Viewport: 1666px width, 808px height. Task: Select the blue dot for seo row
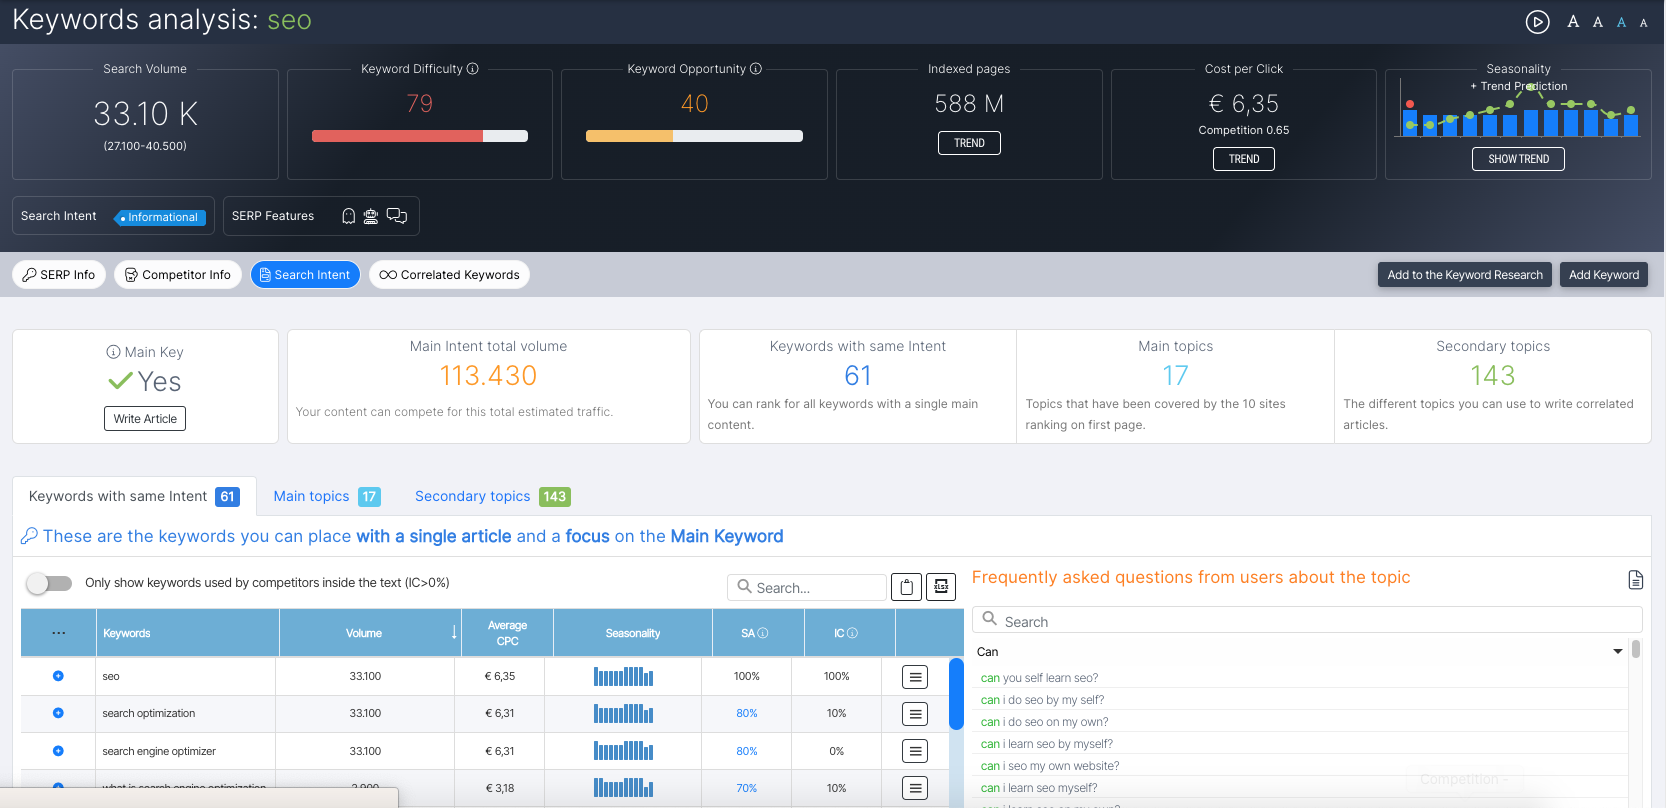58,676
